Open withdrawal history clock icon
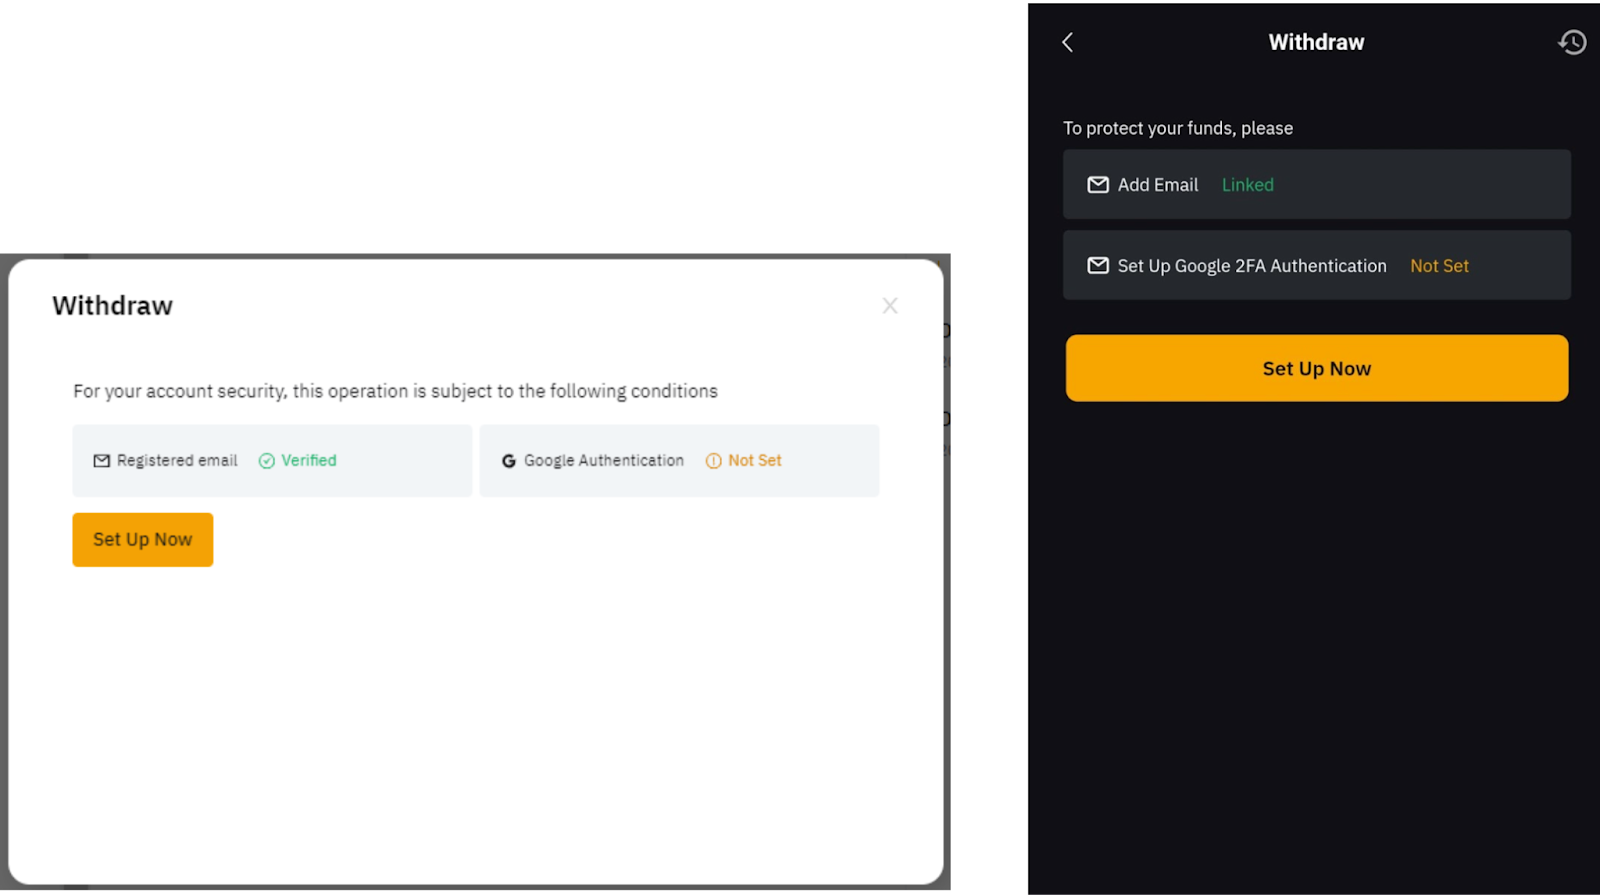The image size is (1600, 895). click(1572, 42)
